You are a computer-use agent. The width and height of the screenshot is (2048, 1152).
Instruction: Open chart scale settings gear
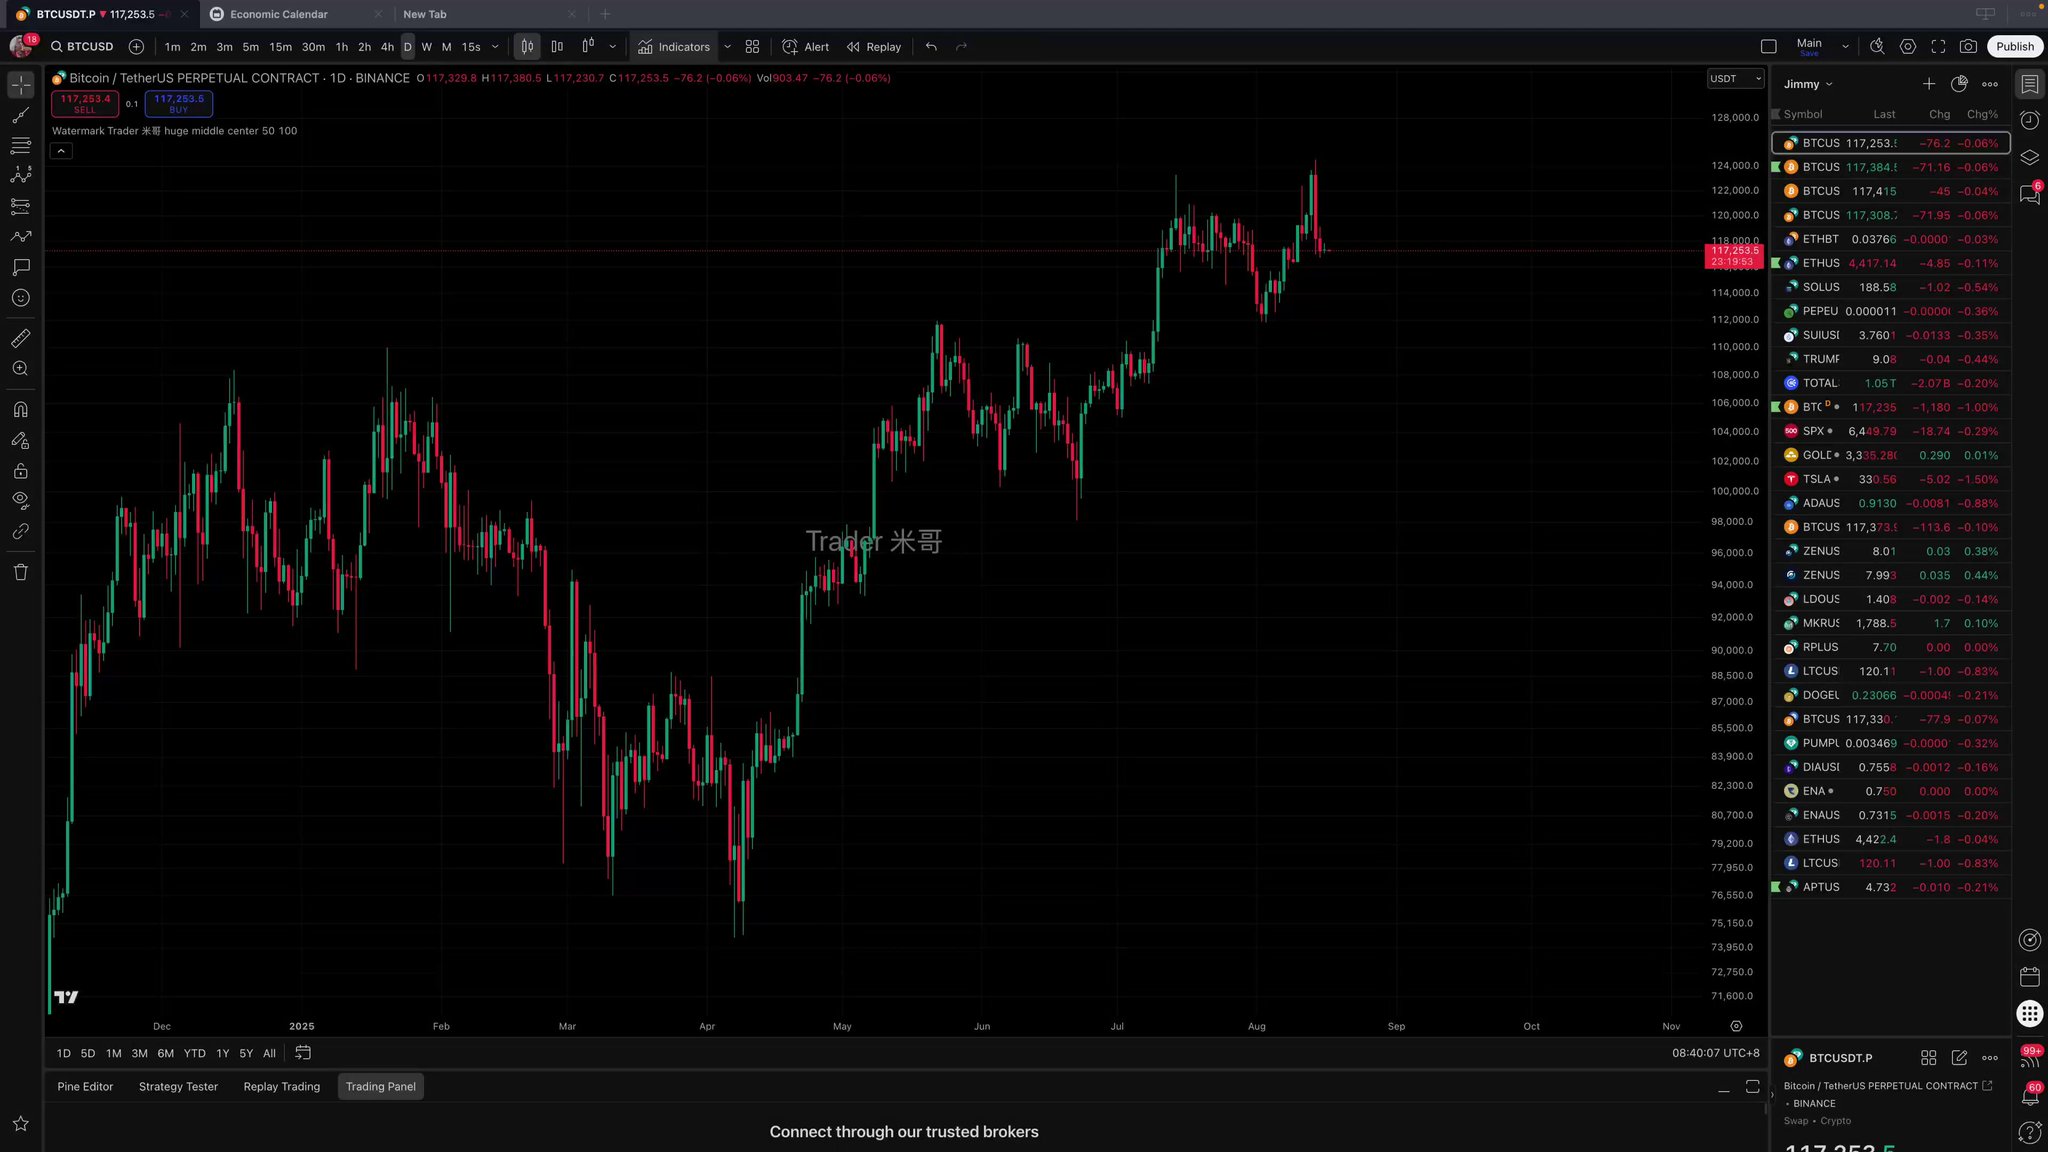pos(1736,1026)
